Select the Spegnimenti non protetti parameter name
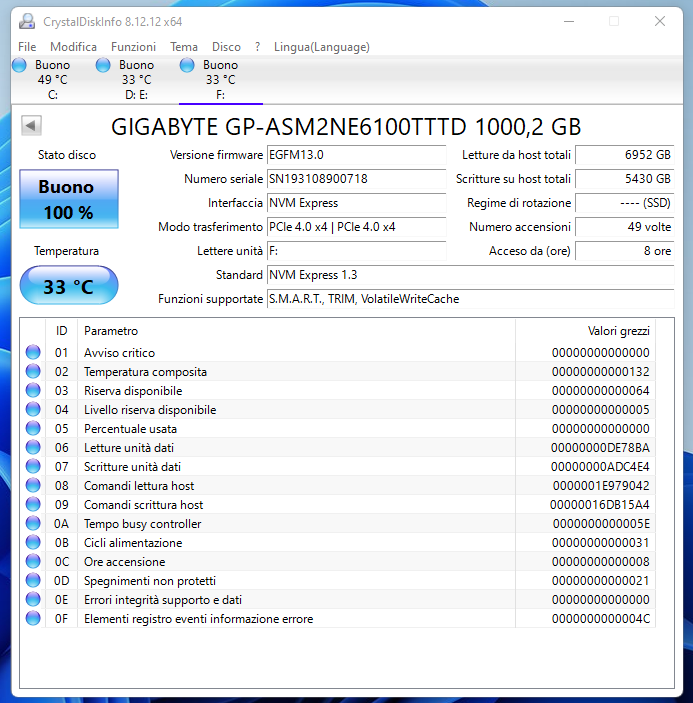Viewport: 693px width, 703px height. point(150,581)
